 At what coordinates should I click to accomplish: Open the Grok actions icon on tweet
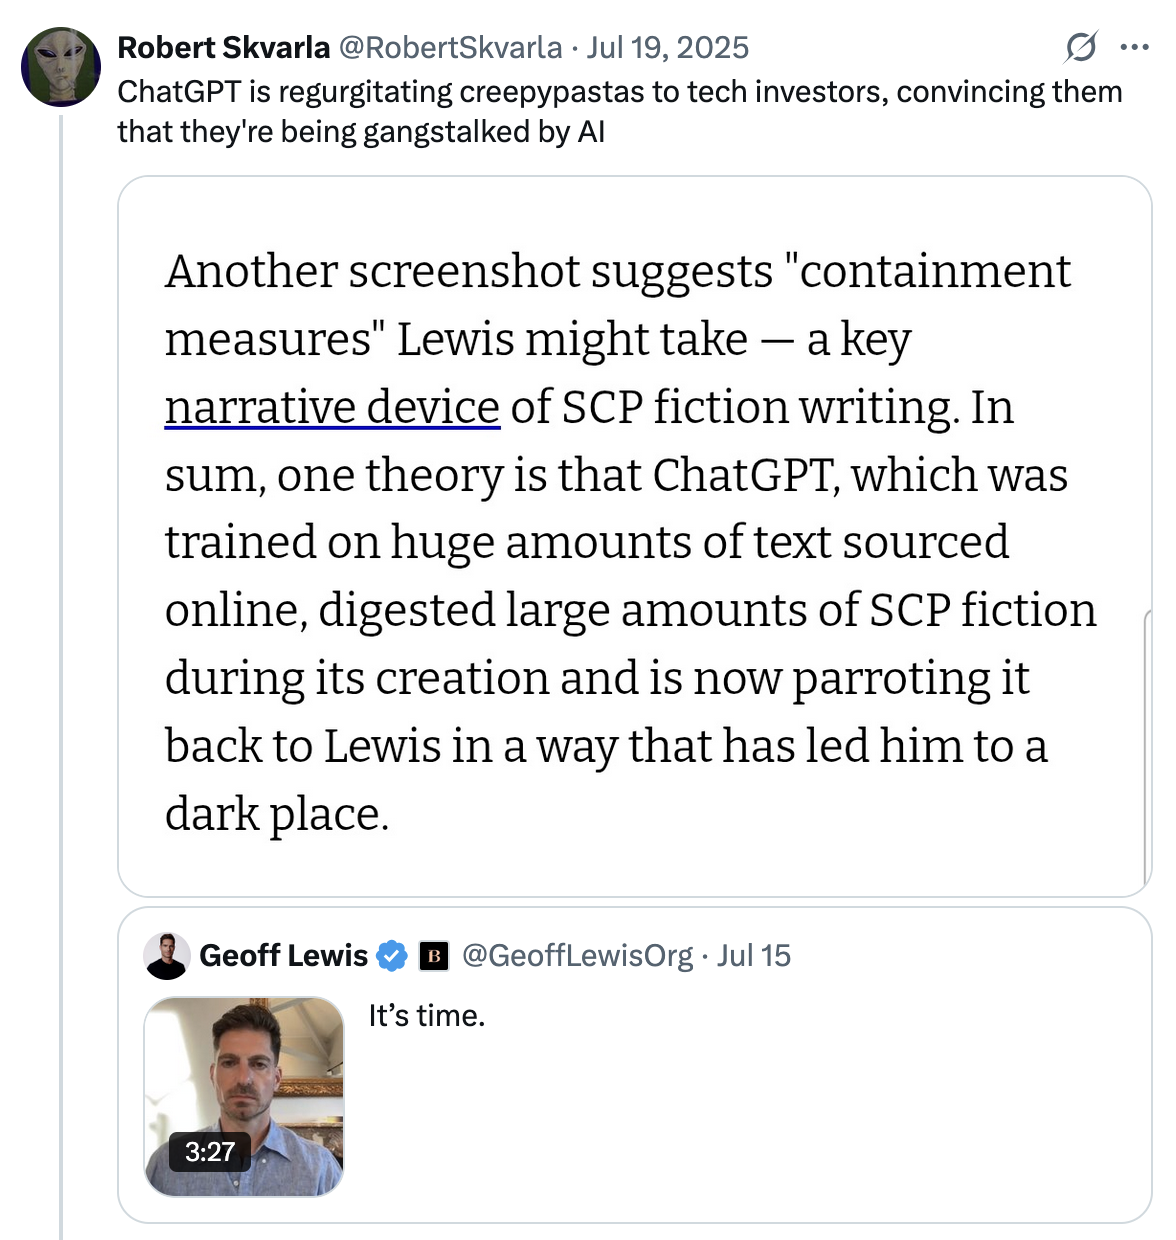coord(1081,47)
